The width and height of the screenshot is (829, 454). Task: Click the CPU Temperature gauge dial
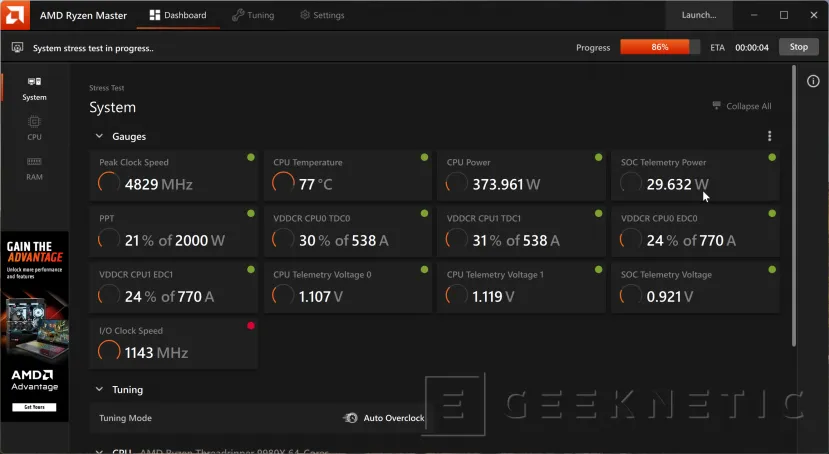[283, 183]
